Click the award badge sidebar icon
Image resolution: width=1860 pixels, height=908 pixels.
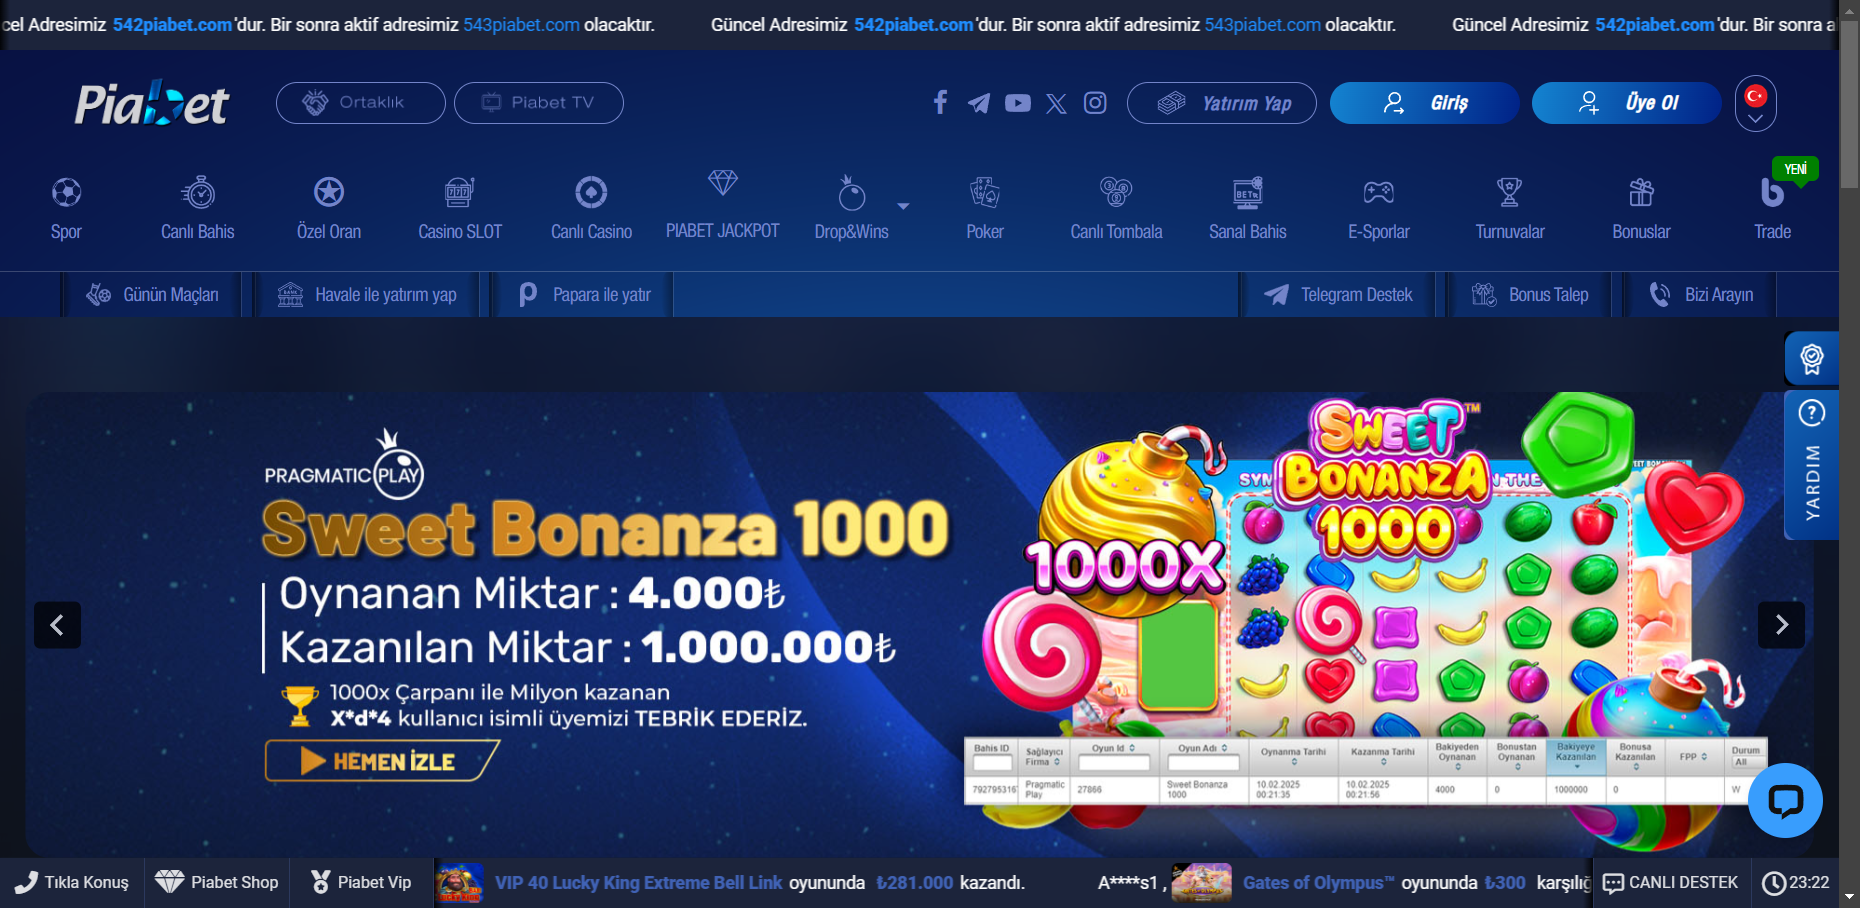pyautogui.click(x=1812, y=358)
